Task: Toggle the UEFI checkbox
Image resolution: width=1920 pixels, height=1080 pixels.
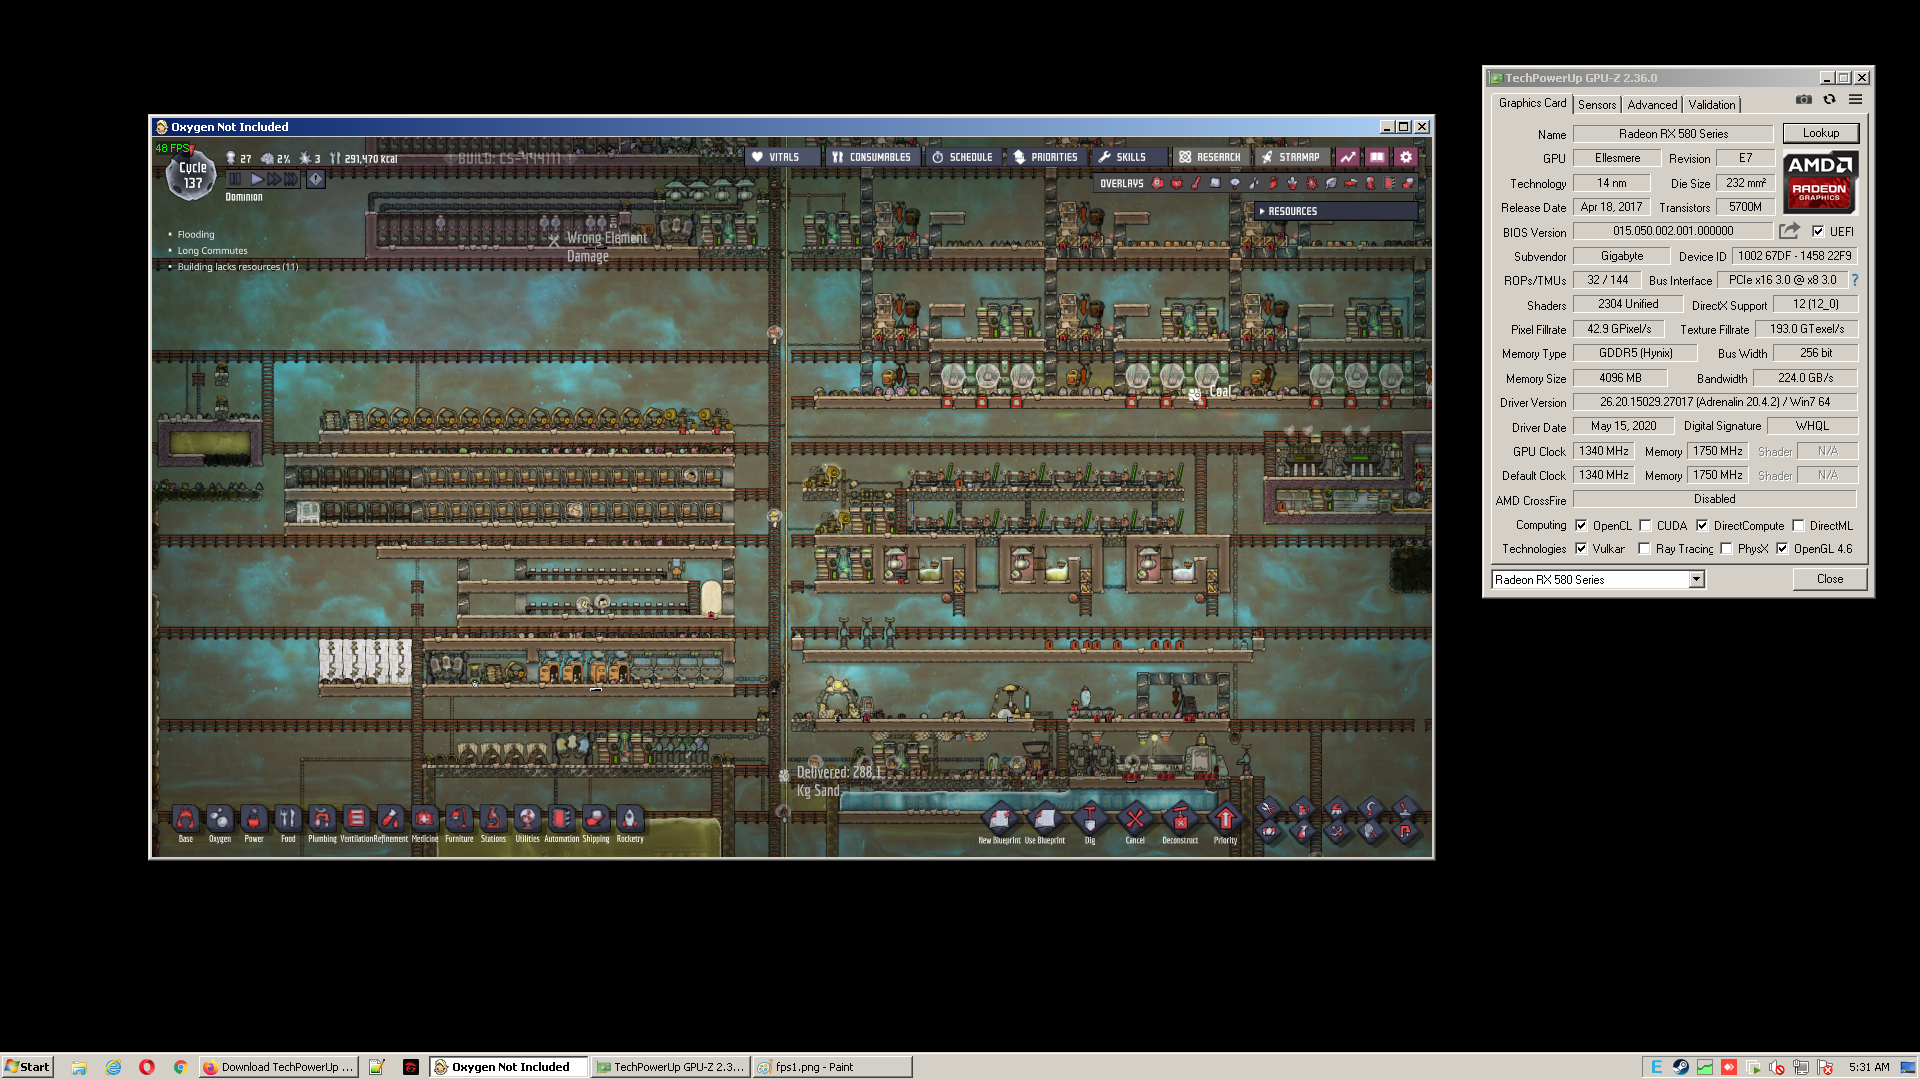Action: coord(1818,231)
